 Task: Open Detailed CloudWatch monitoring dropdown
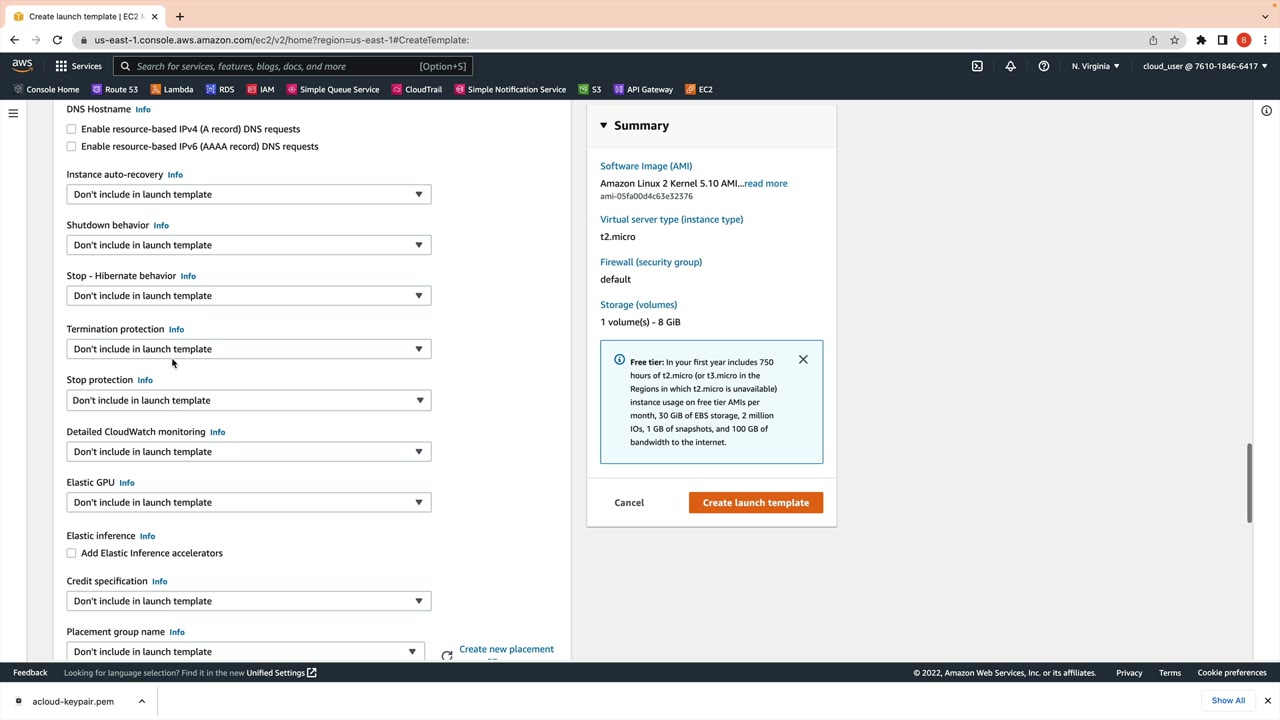(x=249, y=452)
